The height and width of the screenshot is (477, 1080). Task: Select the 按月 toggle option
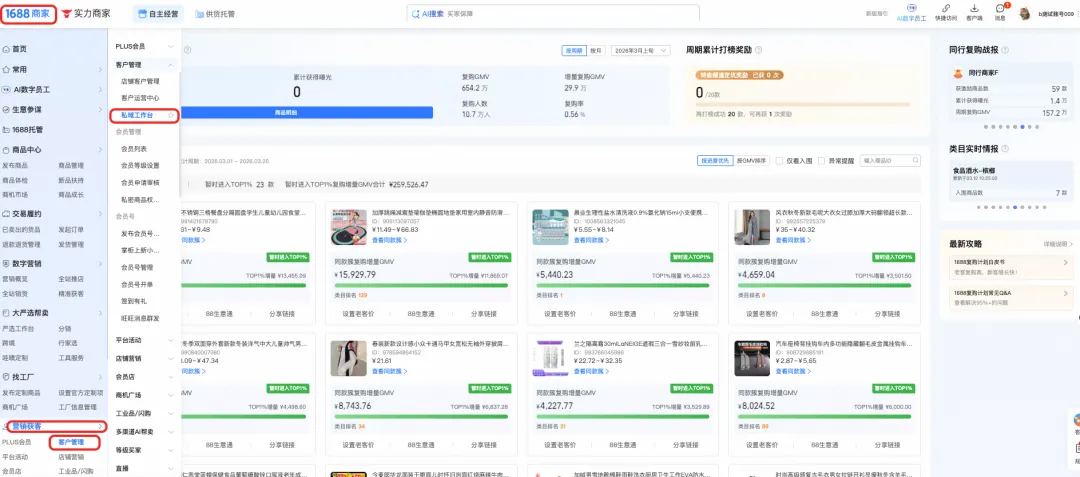[x=596, y=51]
